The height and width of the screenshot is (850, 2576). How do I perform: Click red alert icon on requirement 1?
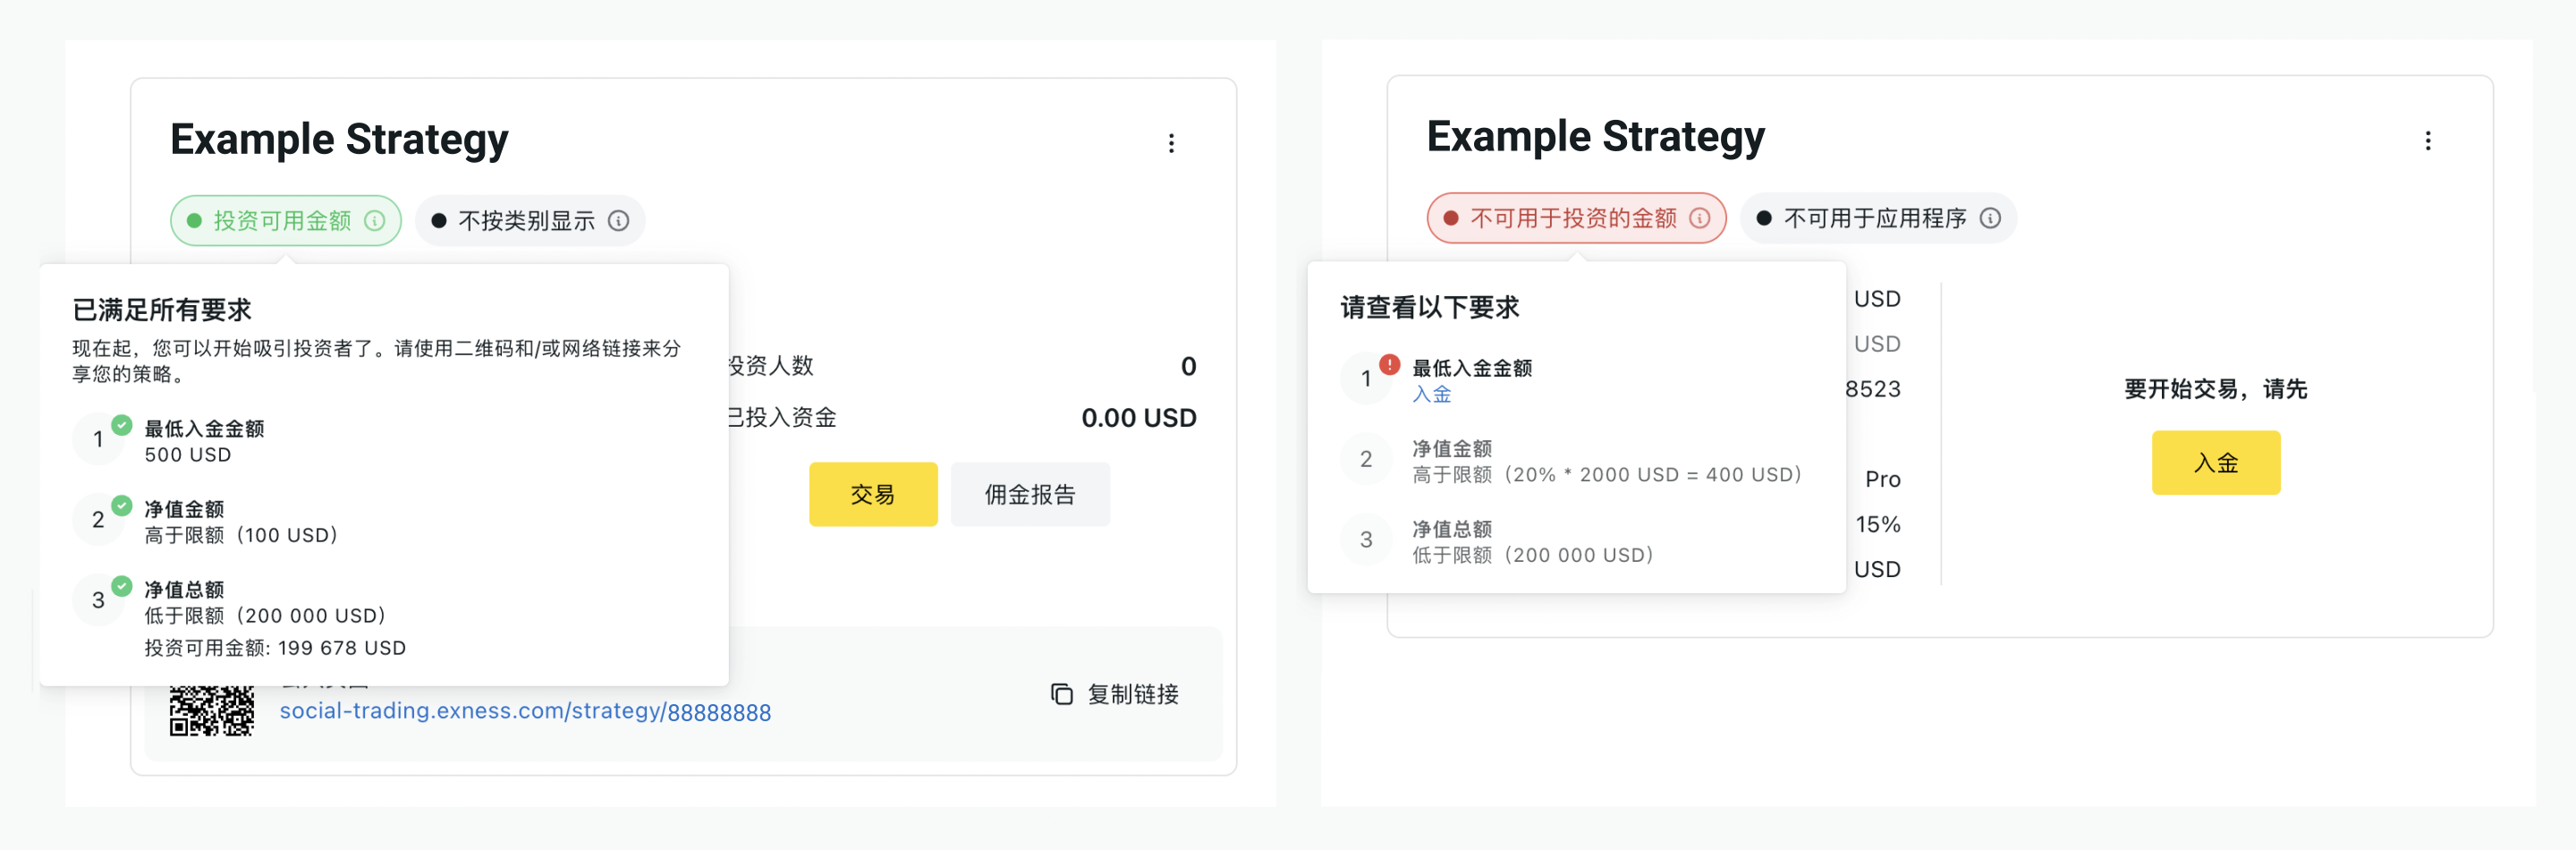coord(1389,365)
